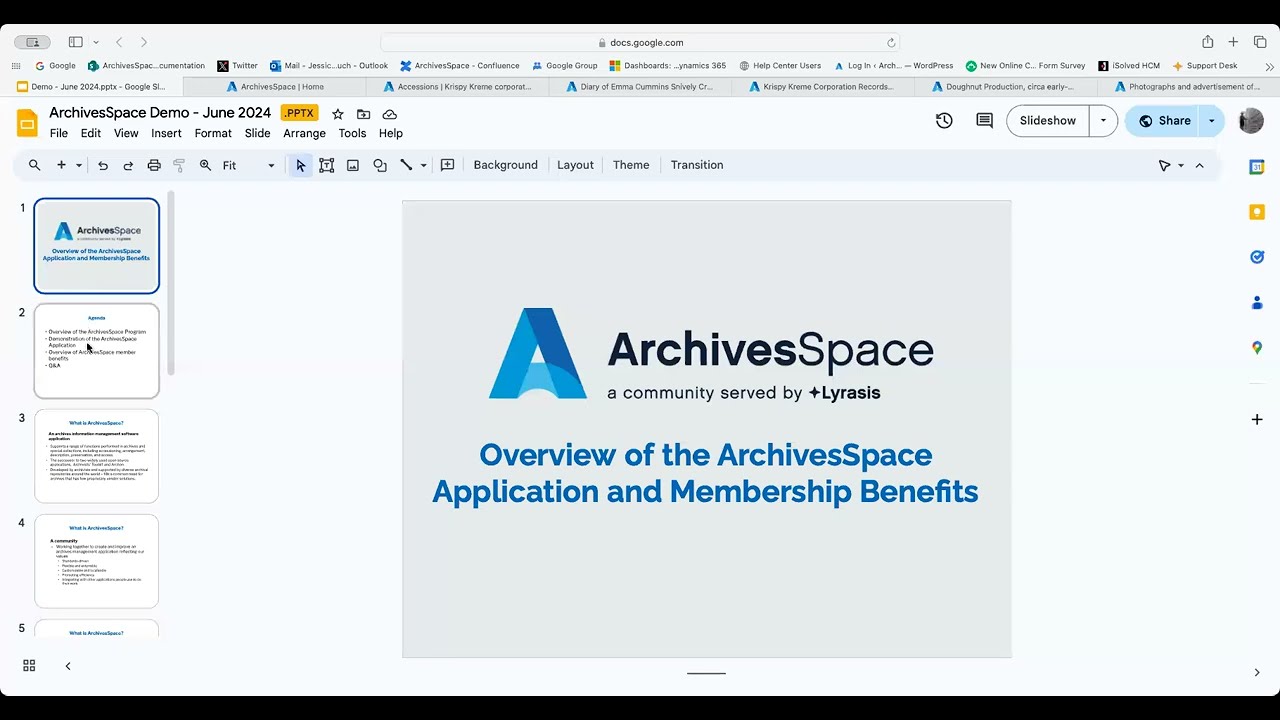
Task: Open Google Keep side panel icon
Action: (1257, 212)
